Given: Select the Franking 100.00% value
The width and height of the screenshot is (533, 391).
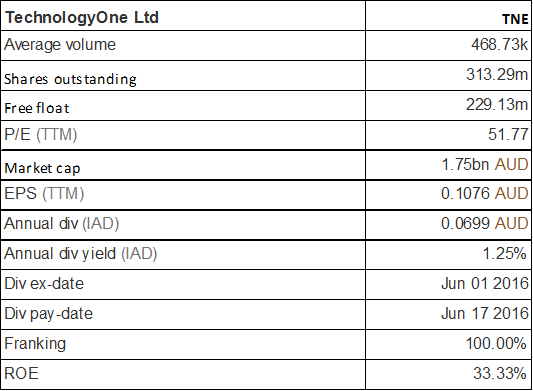Looking at the screenshot, I should (496, 343).
